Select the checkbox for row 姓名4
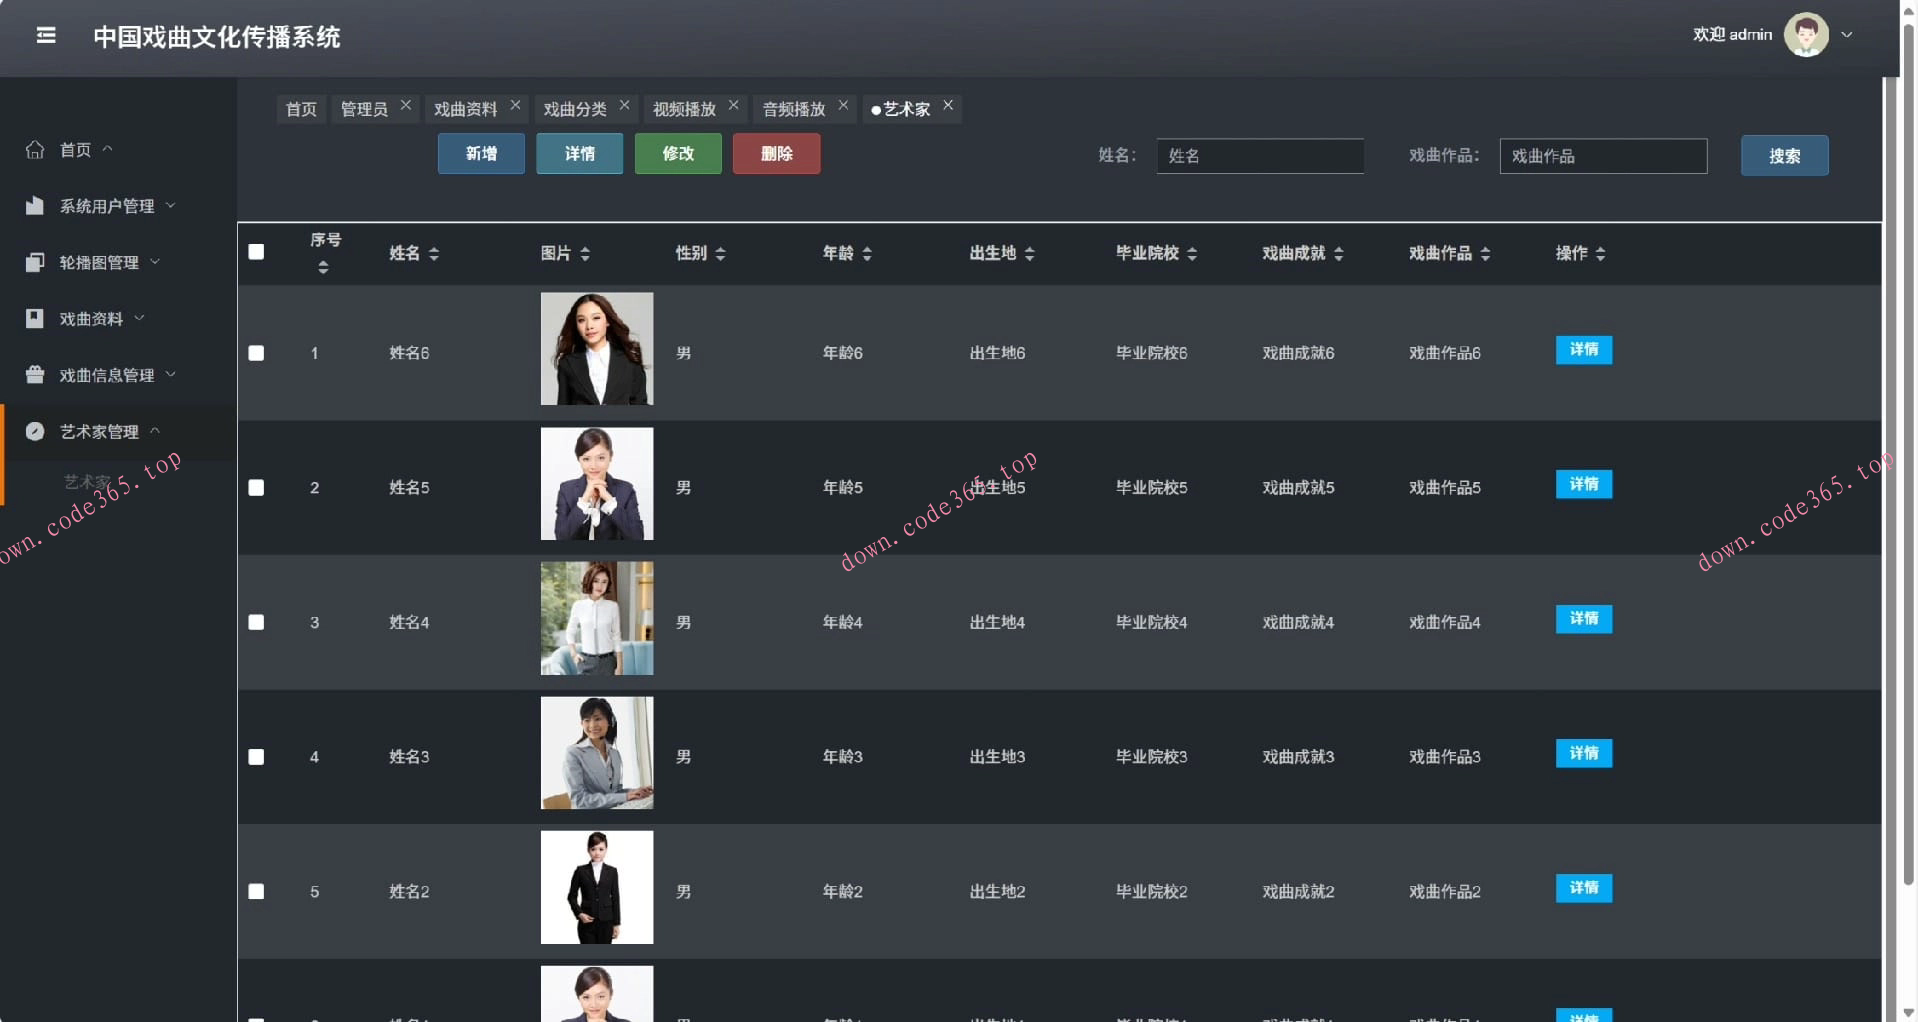 click(256, 622)
